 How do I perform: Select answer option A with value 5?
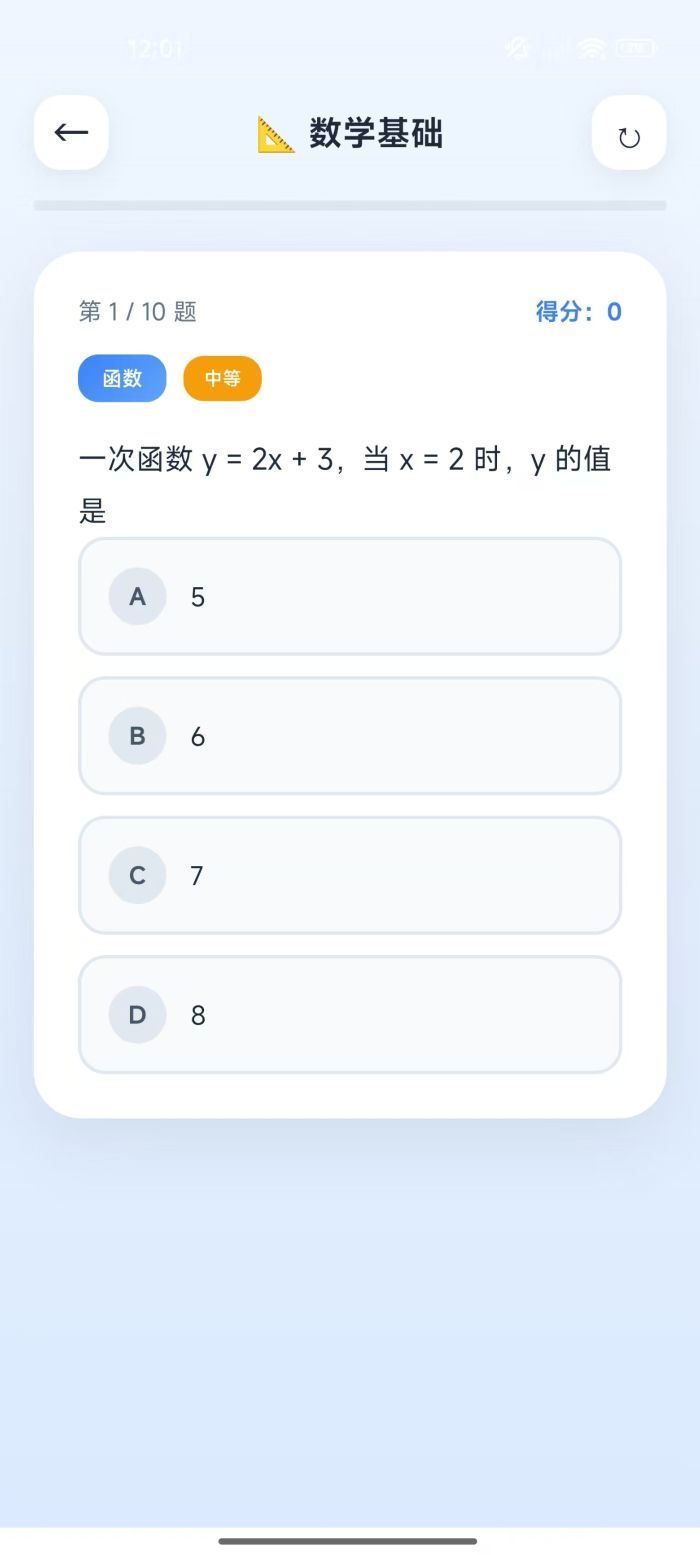350,596
